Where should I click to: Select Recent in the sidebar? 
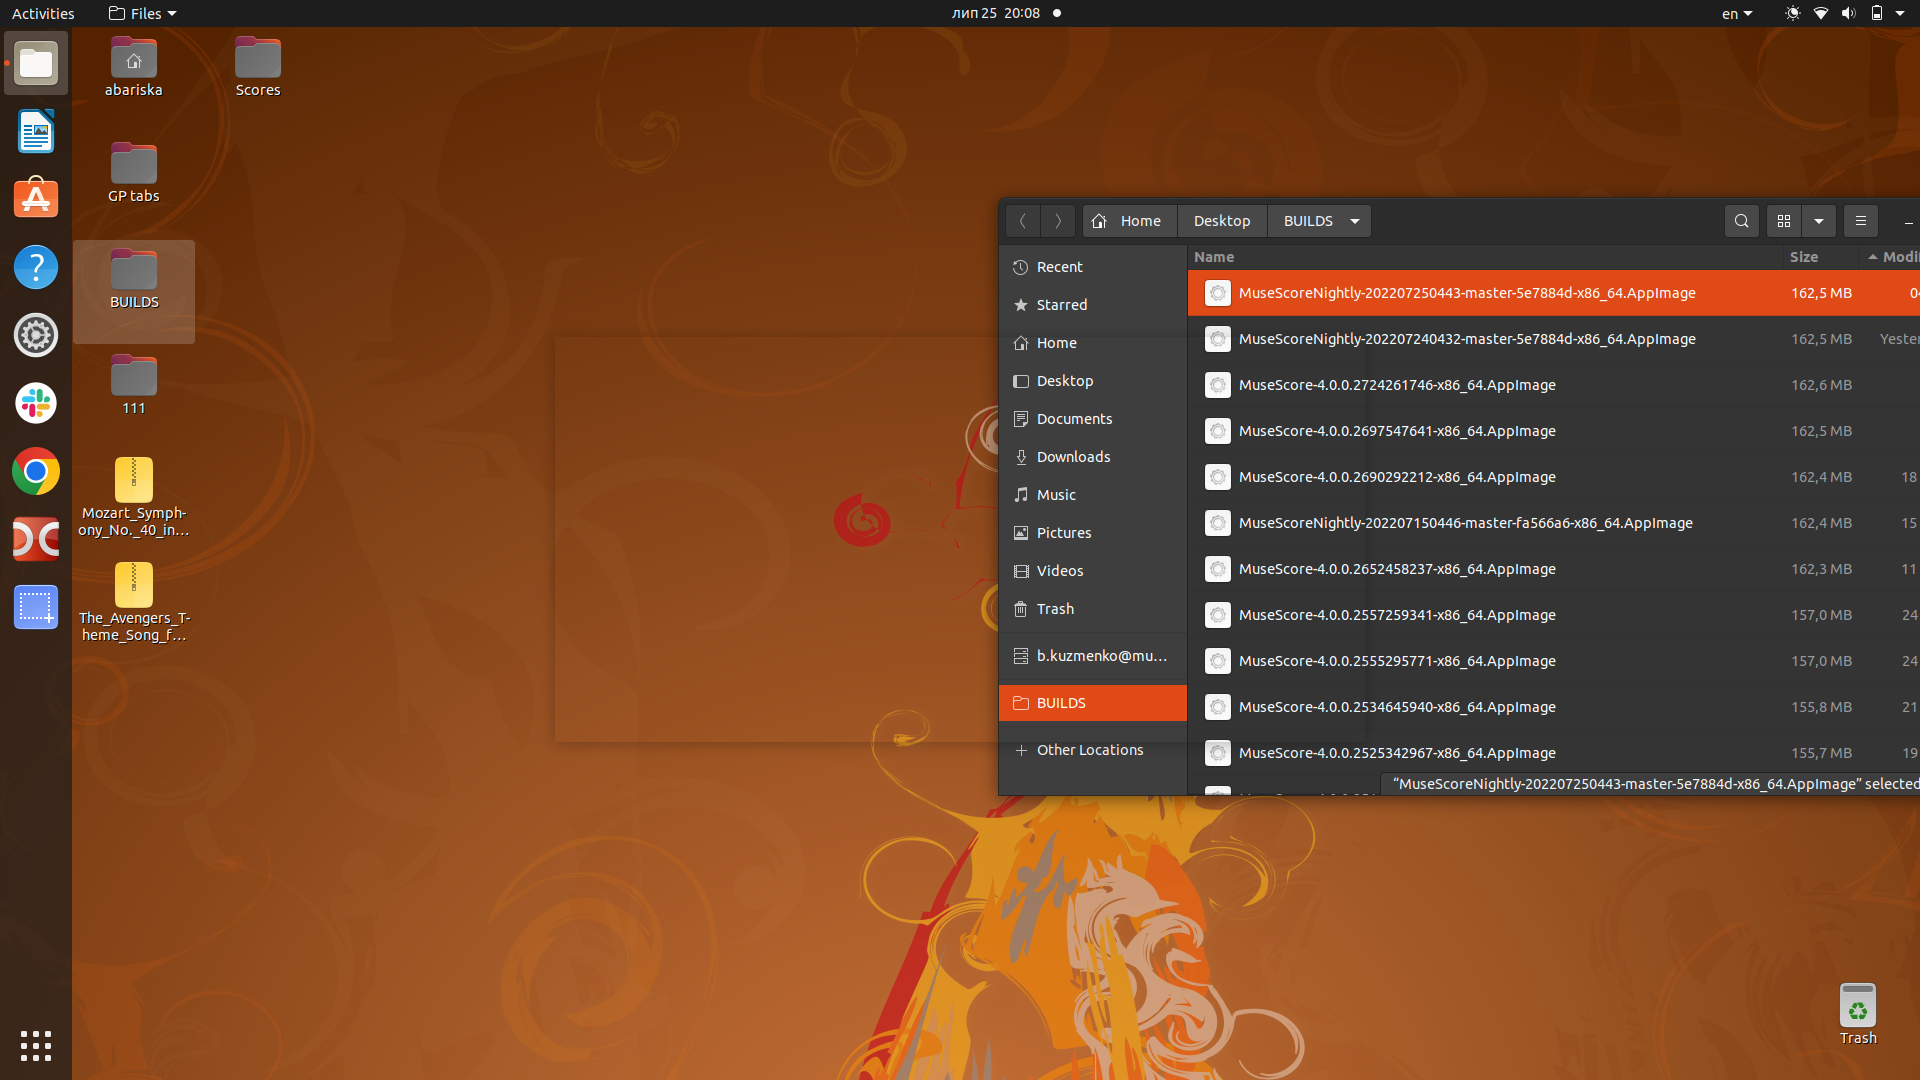(x=1059, y=267)
